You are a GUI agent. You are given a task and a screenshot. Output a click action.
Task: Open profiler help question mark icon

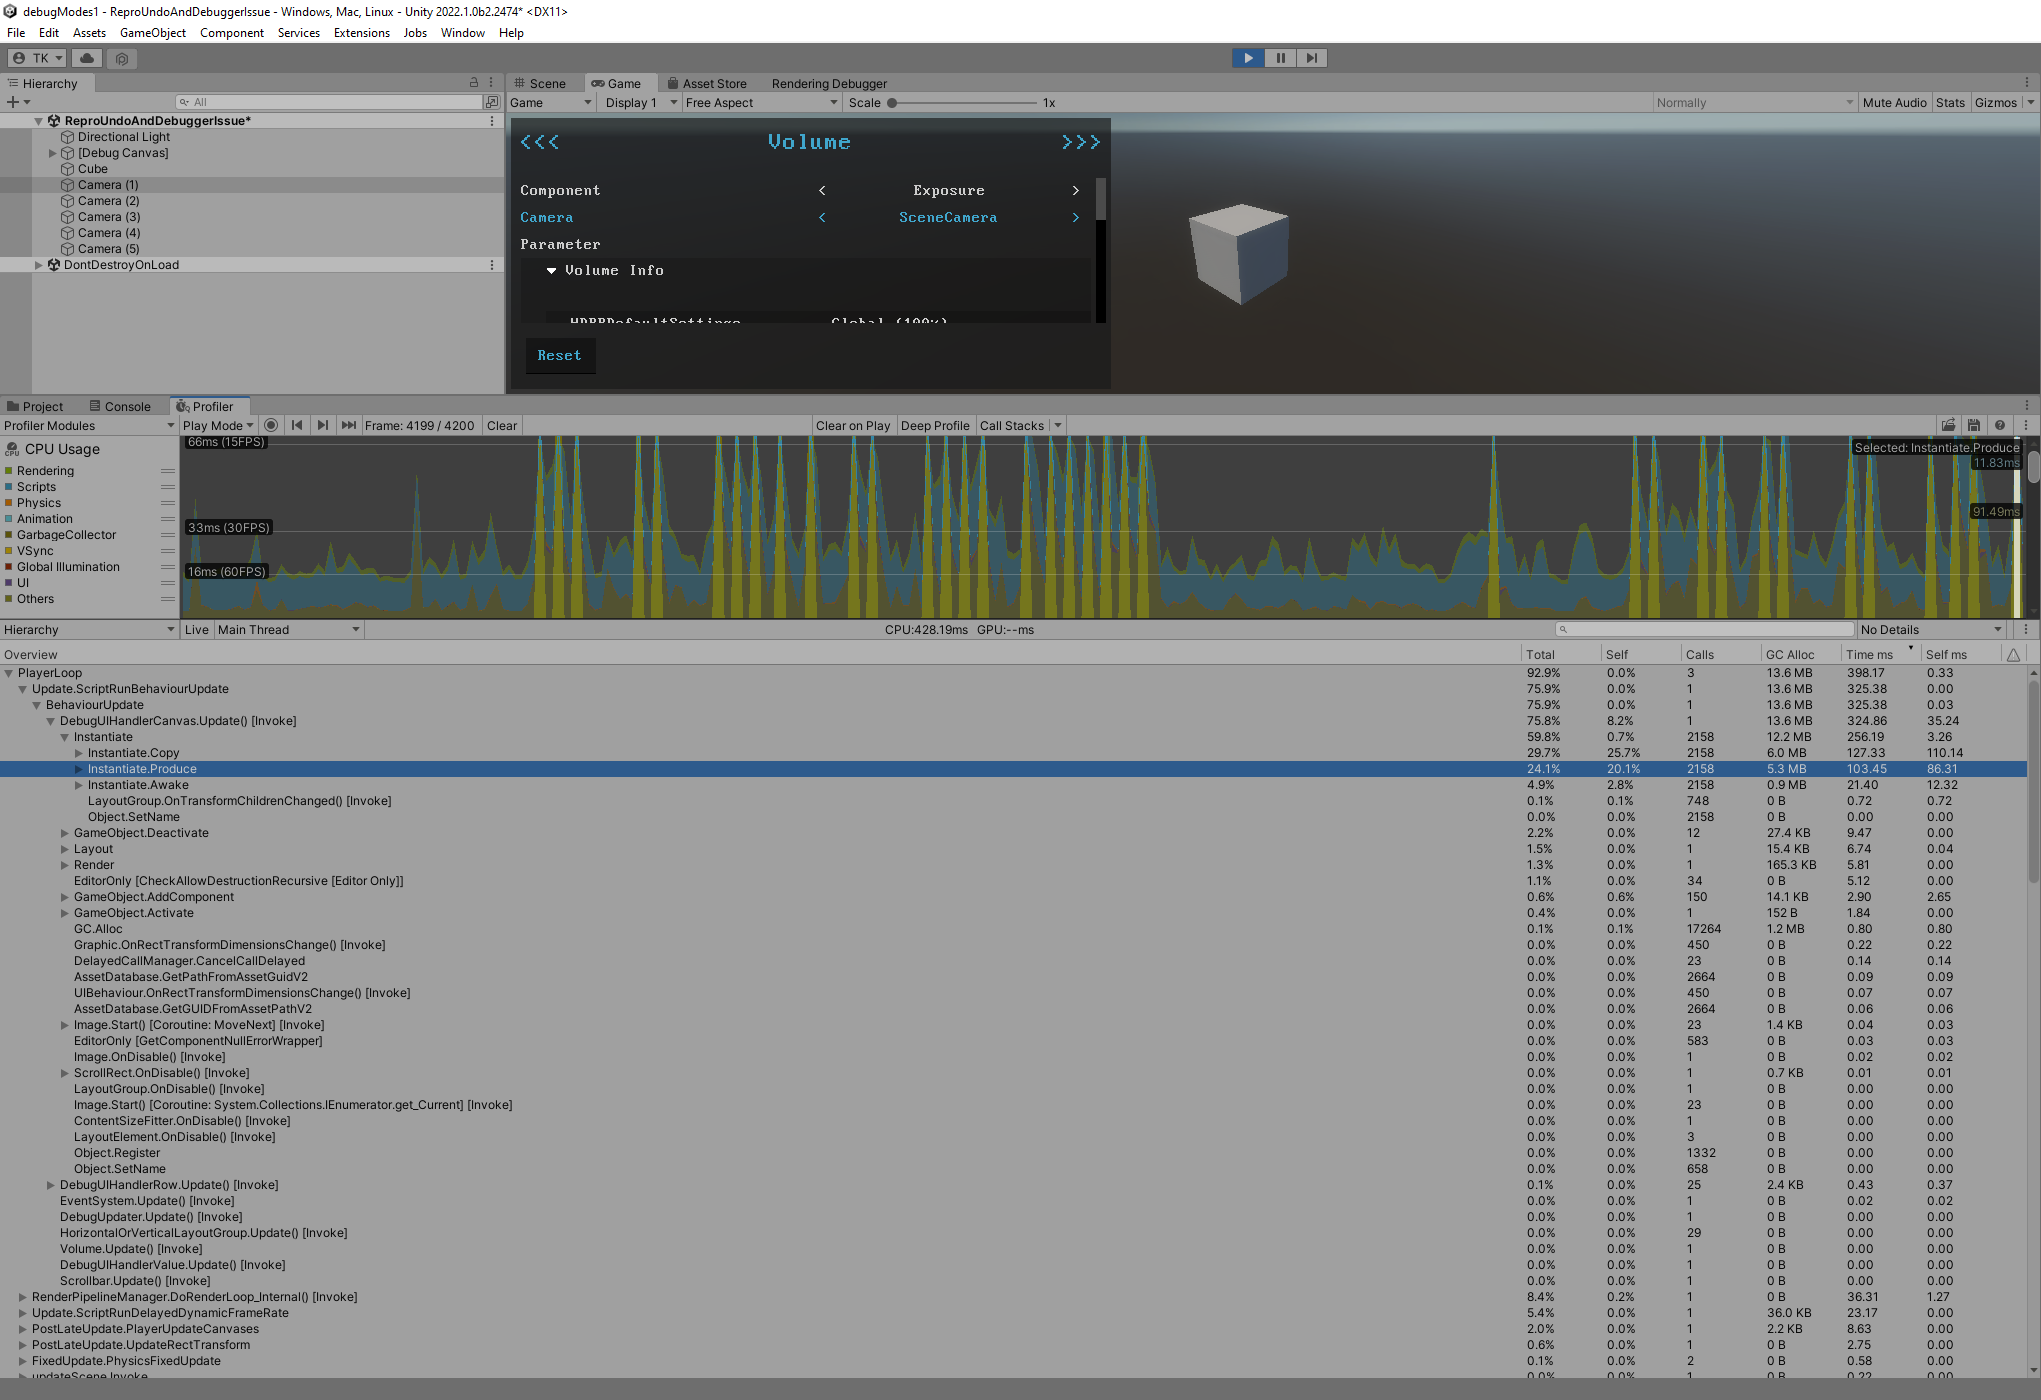click(x=1999, y=425)
